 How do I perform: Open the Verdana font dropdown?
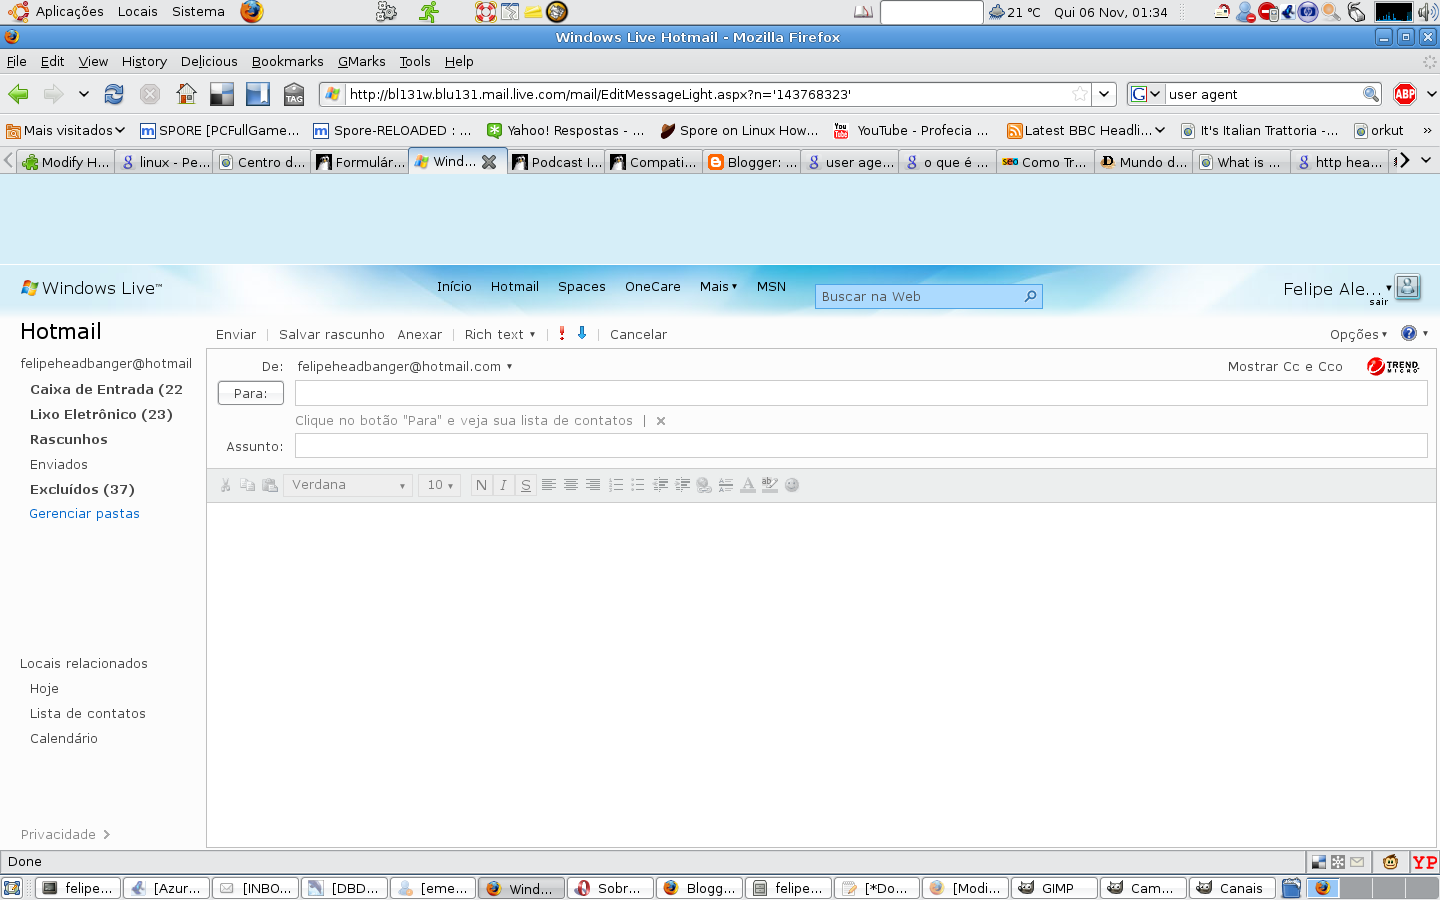pos(348,485)
